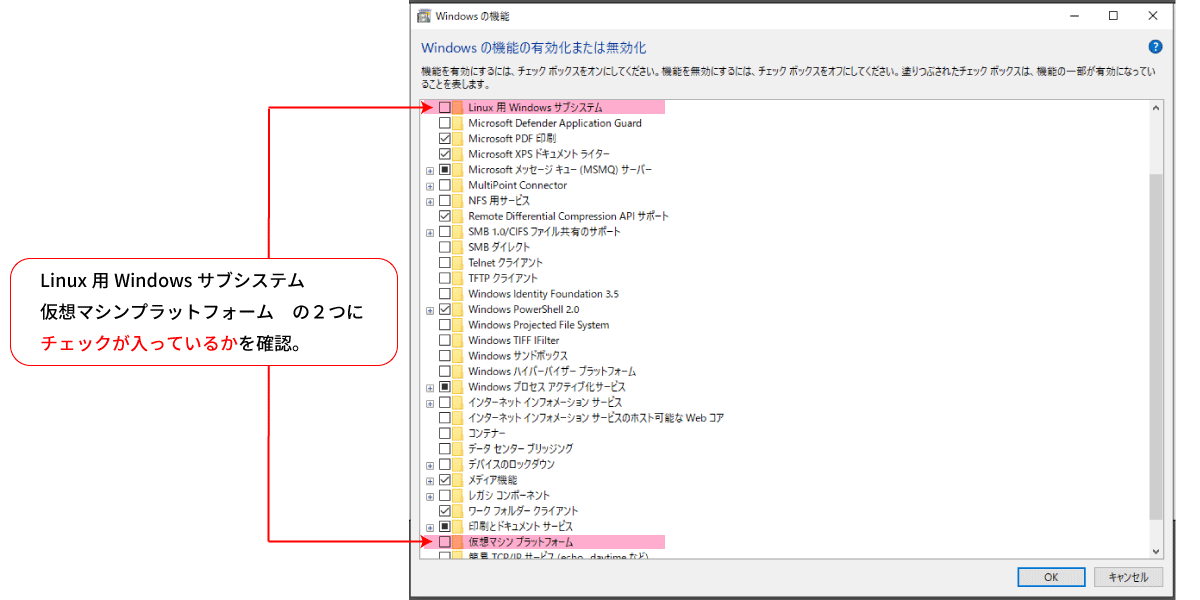Toggle Microsoft XPS ドキュメント ライター checkbox
This screenshot has width=1200, height=600.
coord(445,154)
